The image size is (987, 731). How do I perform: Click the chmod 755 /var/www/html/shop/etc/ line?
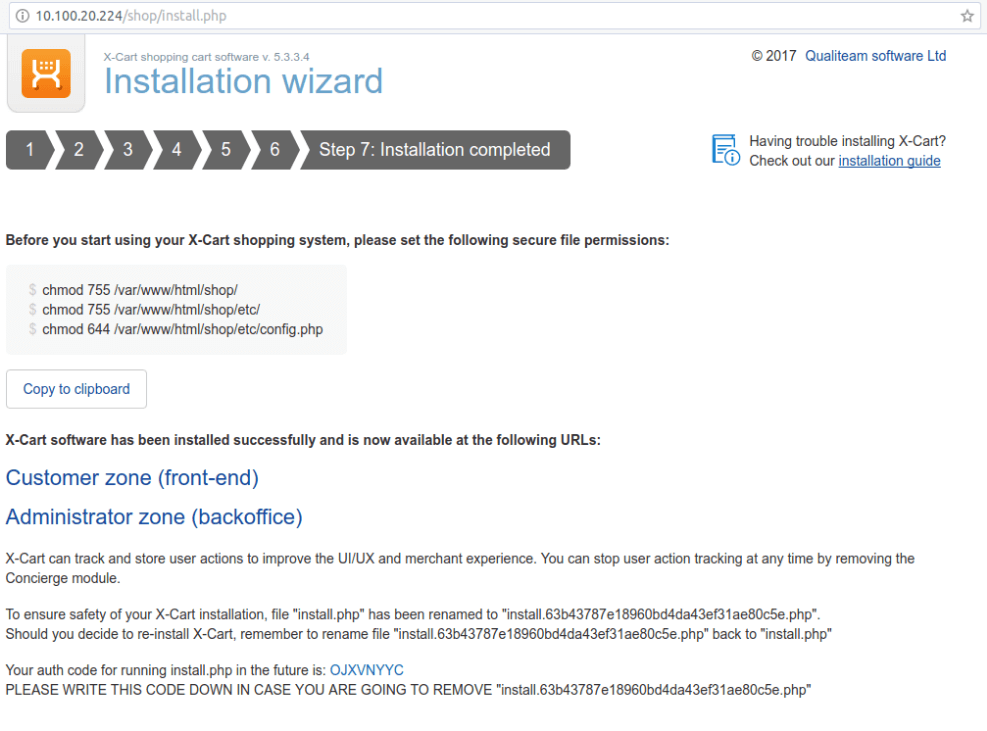[151, 310]
